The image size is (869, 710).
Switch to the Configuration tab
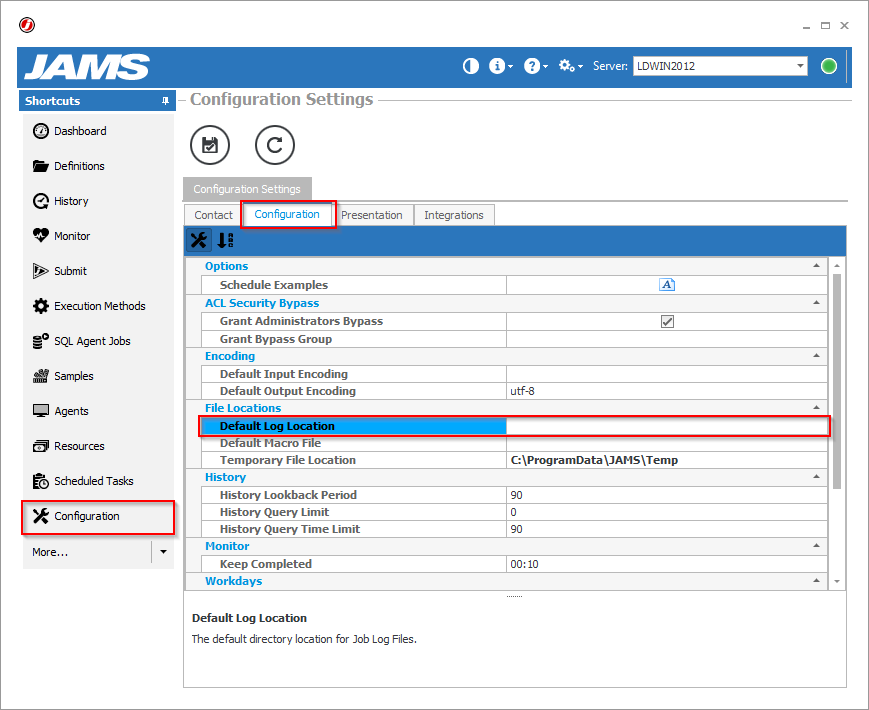[287, 214]
